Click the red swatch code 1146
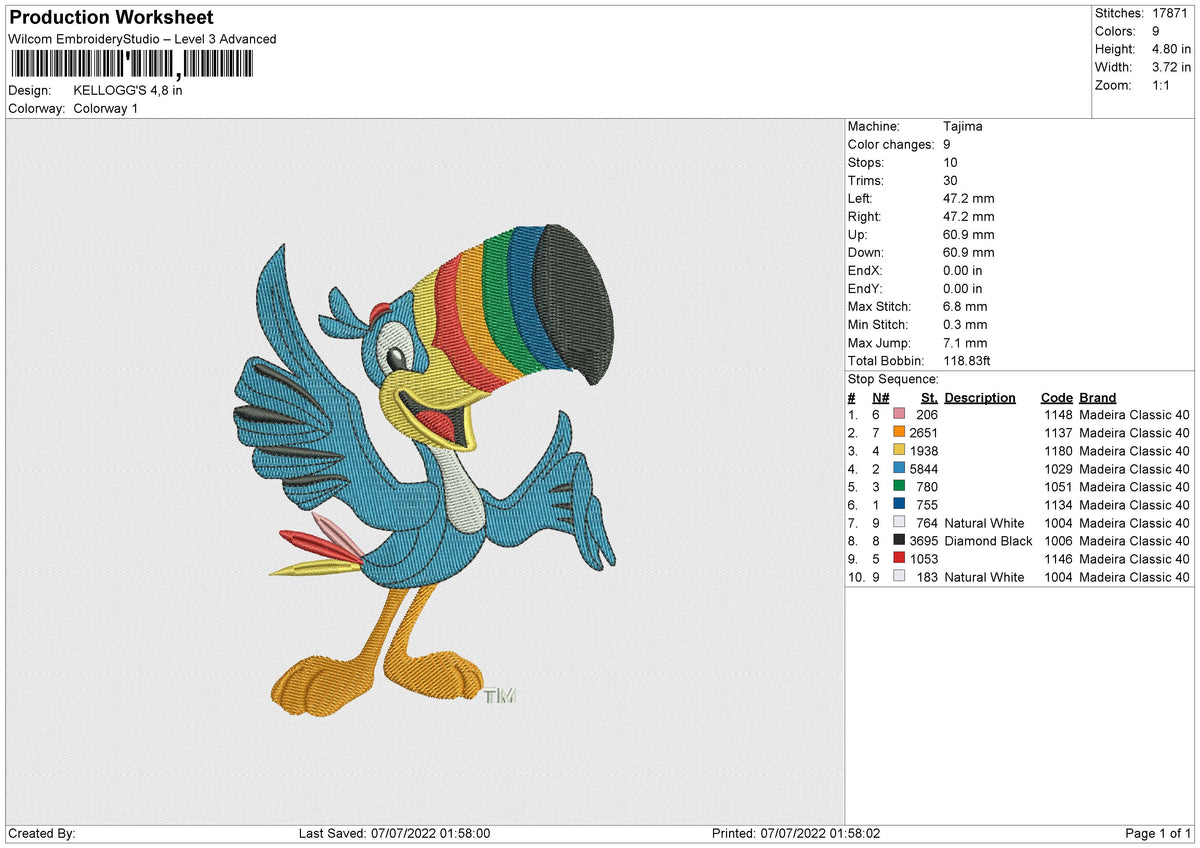Image resolution: width=1200 pixels, height=848 pixels. [898, 559]
